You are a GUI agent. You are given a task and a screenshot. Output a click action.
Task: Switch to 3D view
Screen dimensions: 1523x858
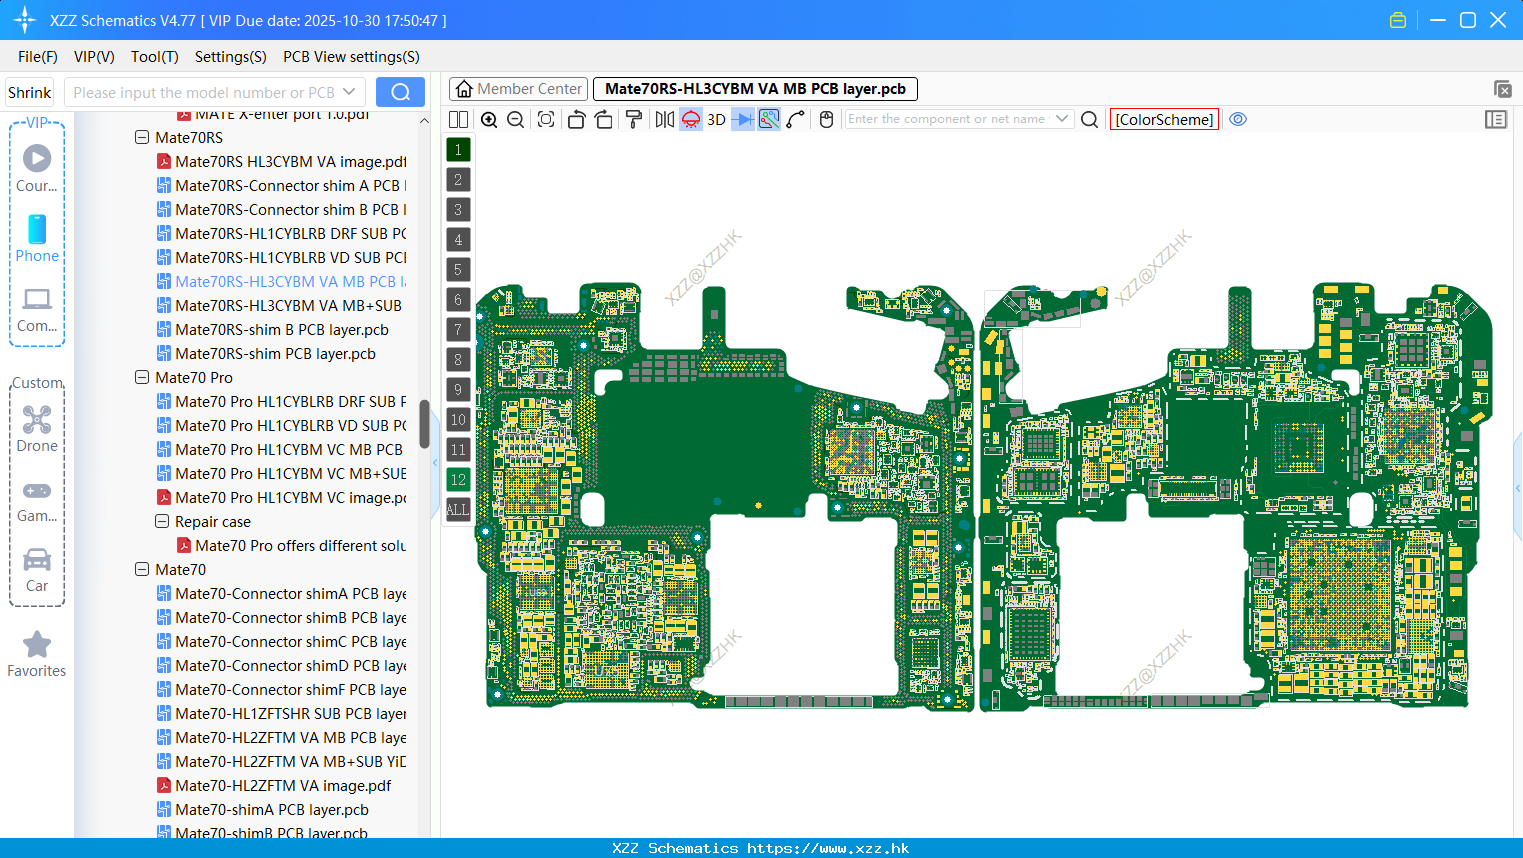[x=716, y=119]
